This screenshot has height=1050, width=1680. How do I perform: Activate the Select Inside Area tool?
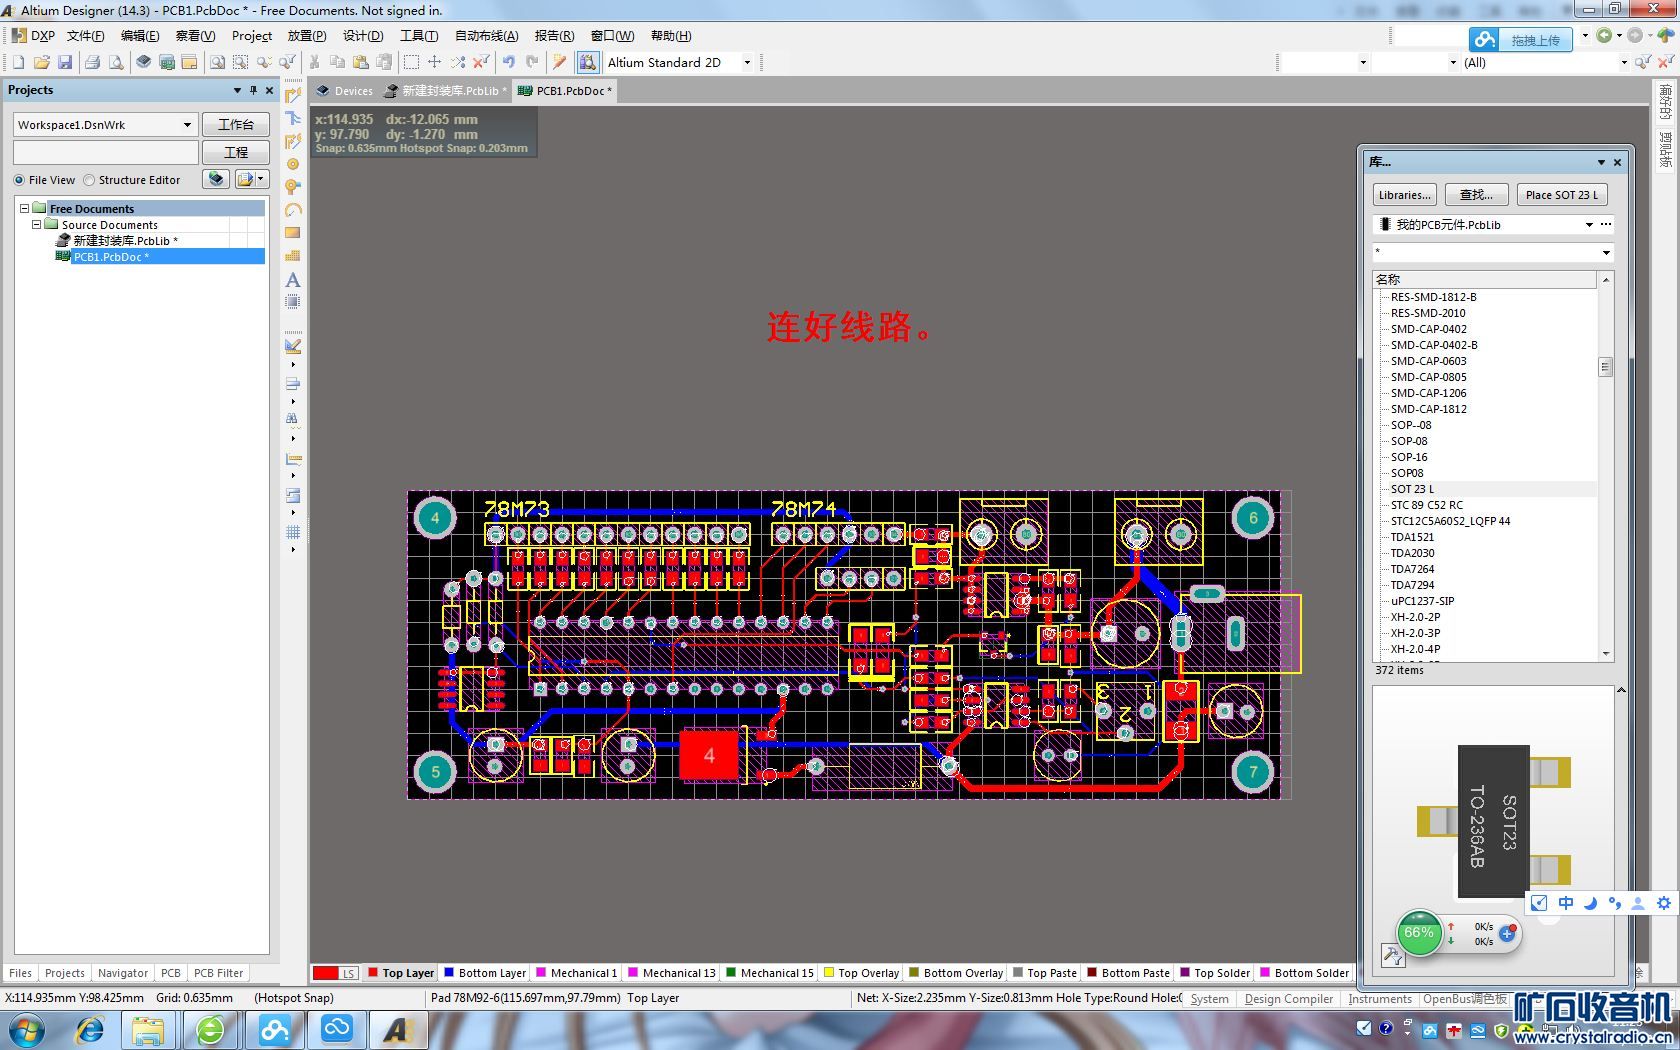coord(411,62)
